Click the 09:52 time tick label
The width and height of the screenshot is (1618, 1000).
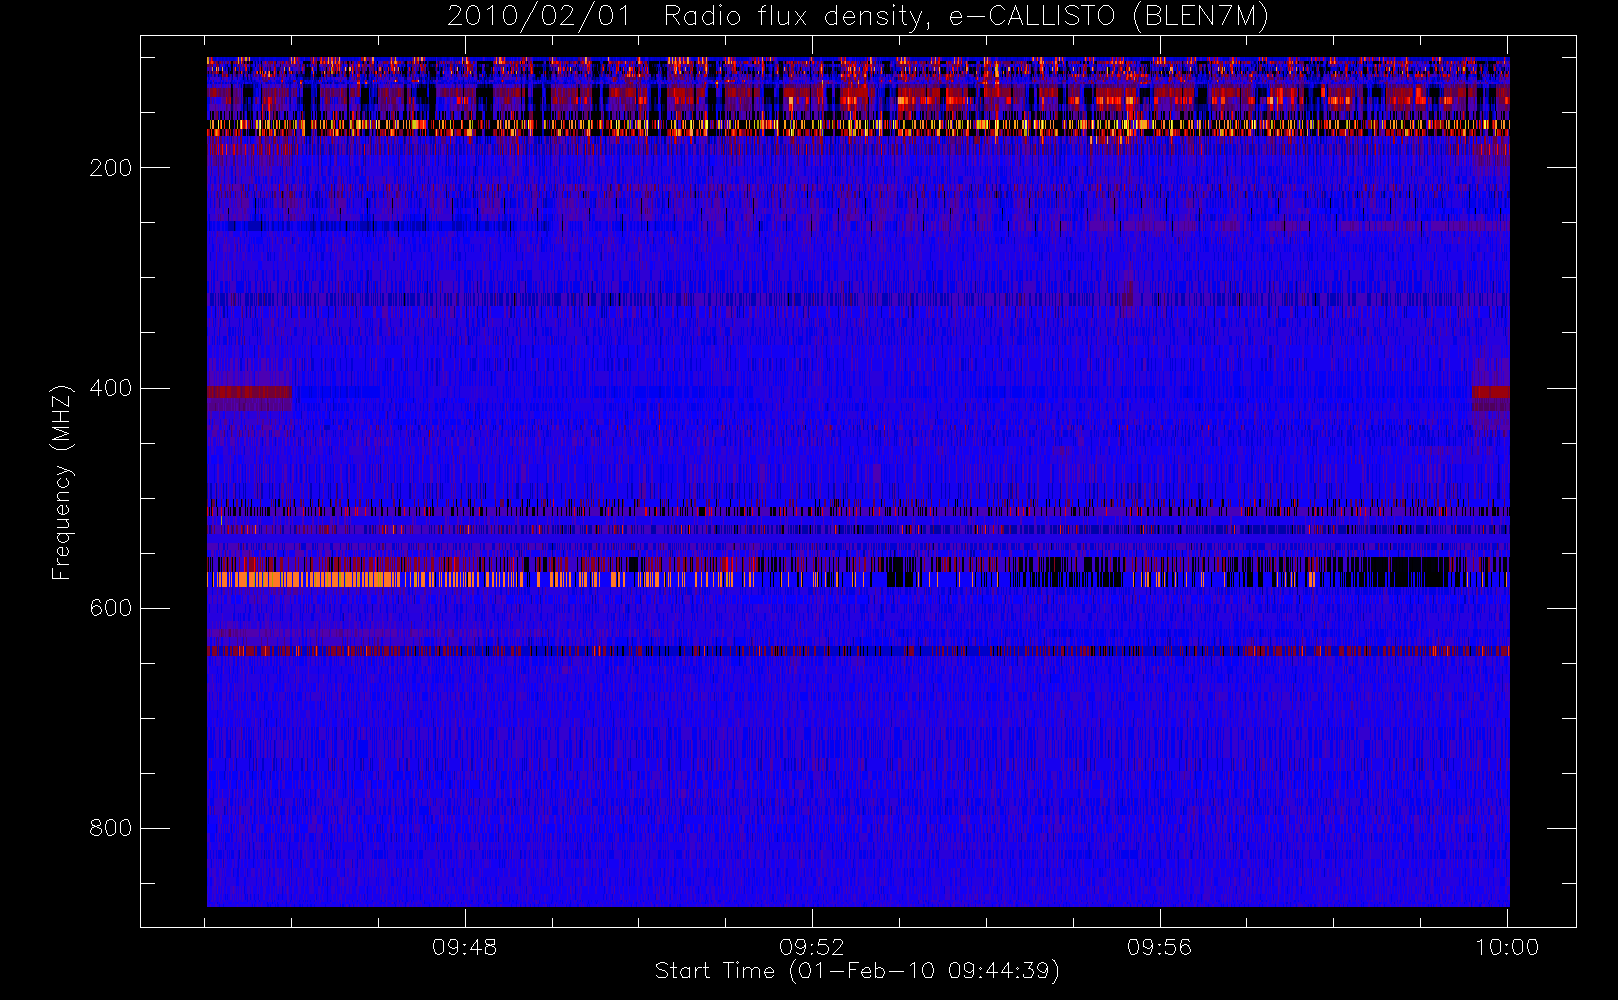(x=812, y=947)
